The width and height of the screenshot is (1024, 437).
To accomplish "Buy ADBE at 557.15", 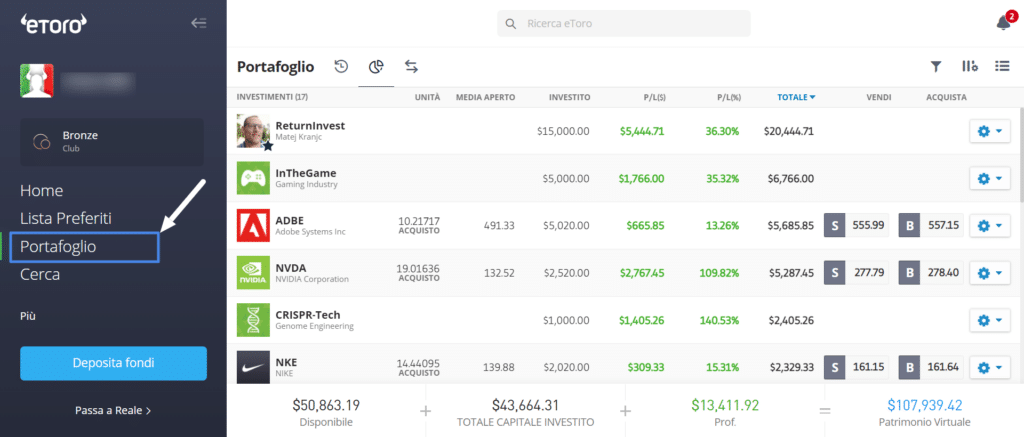I will coord(931,225).
